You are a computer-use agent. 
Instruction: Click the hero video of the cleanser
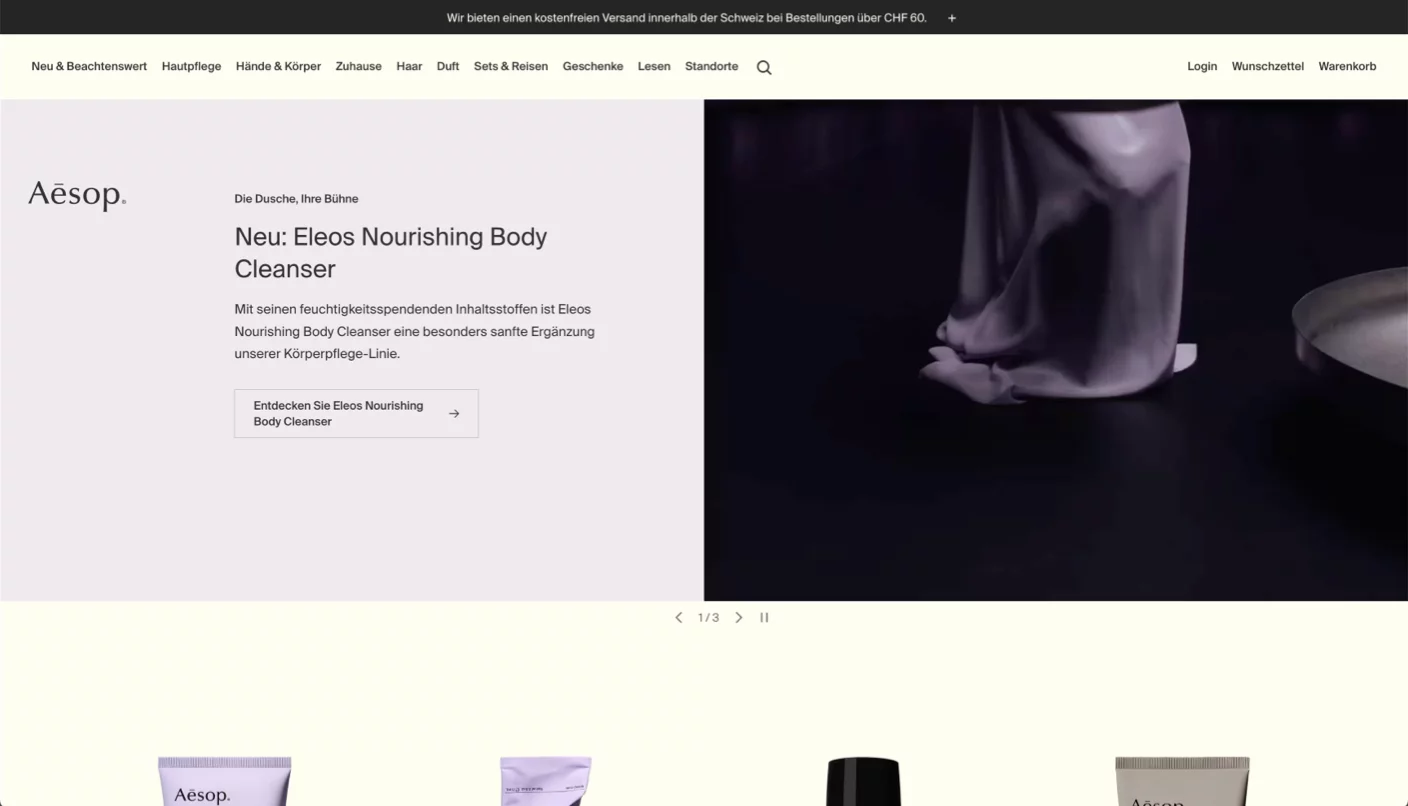(x=1056, y=350)
